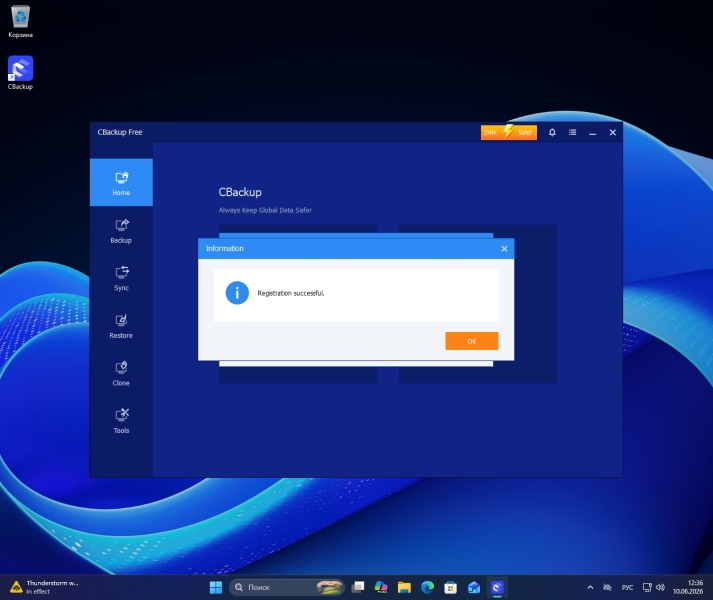Open the Backup section in sidebar
The image size is (713, 600).
pos(121,231)
